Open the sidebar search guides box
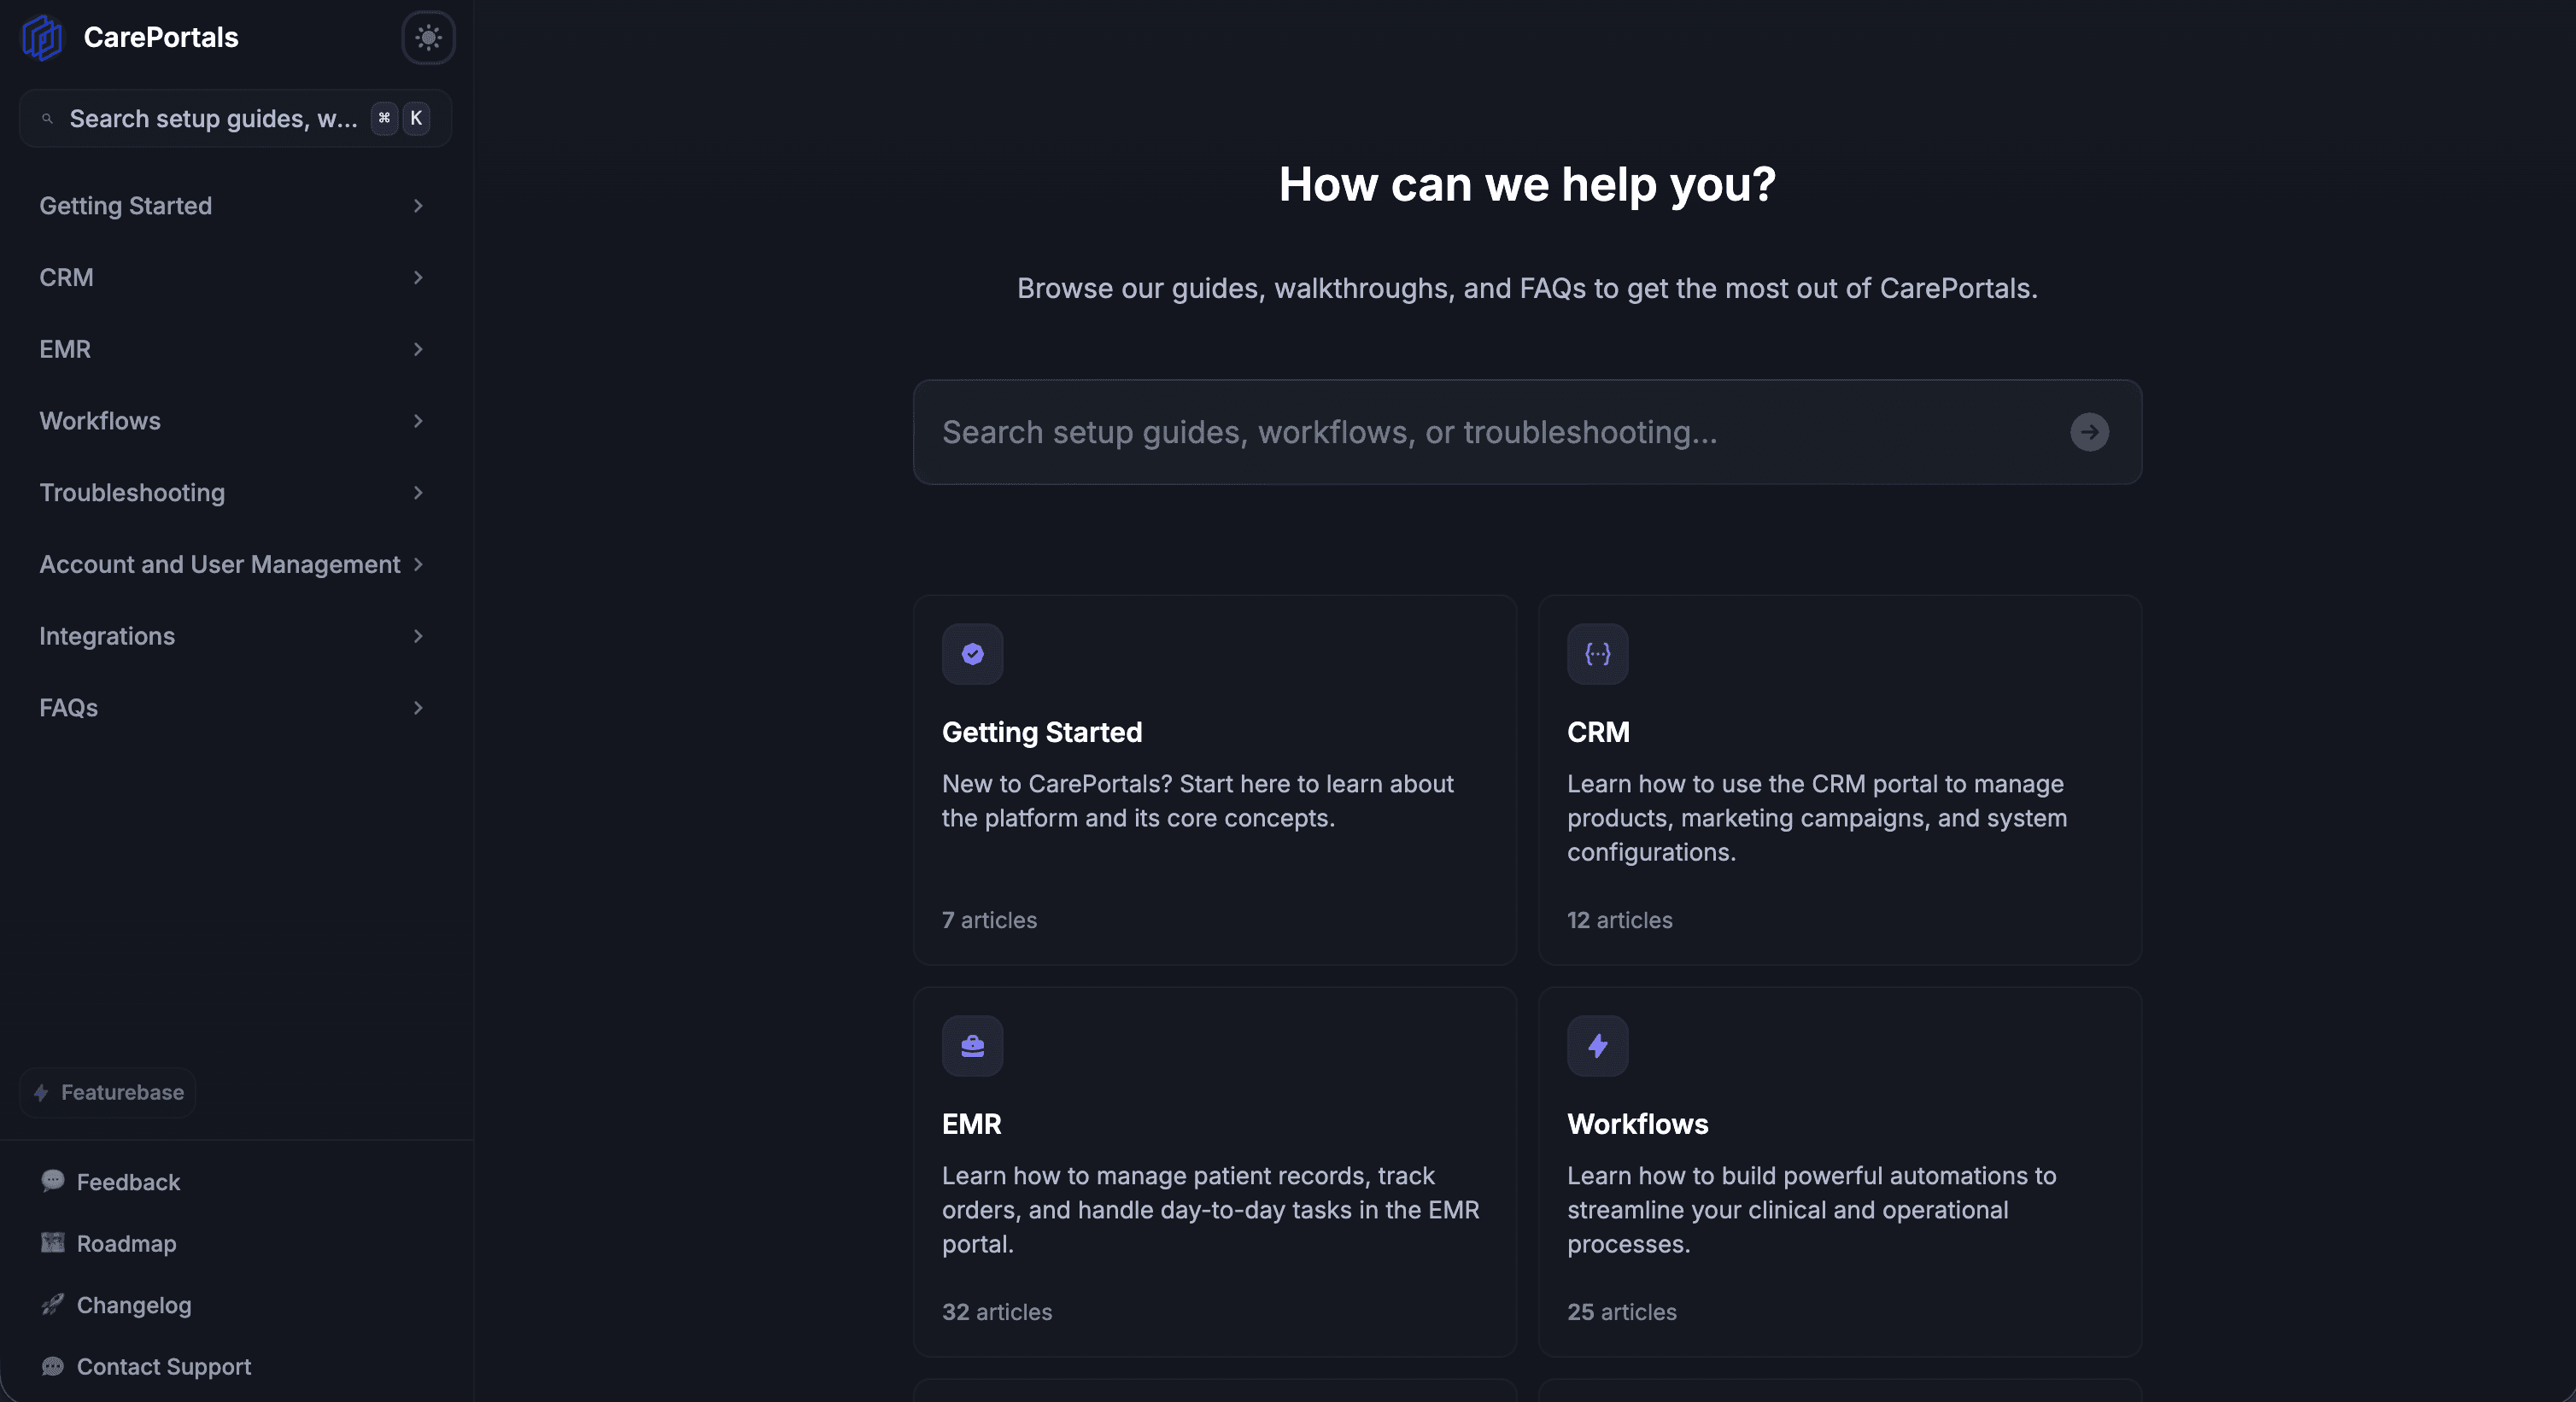 (x=235, y=119)
